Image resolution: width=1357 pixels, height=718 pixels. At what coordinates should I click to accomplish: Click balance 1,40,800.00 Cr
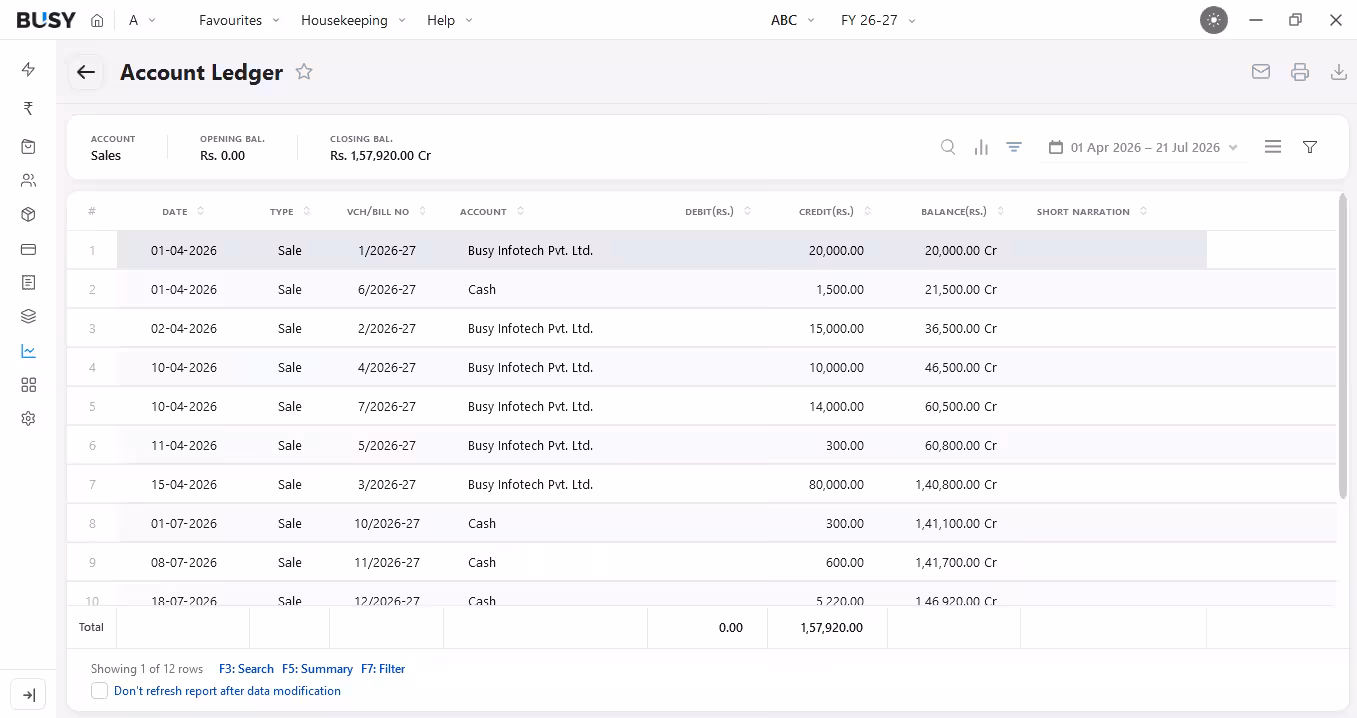click(x=956, y=485)
